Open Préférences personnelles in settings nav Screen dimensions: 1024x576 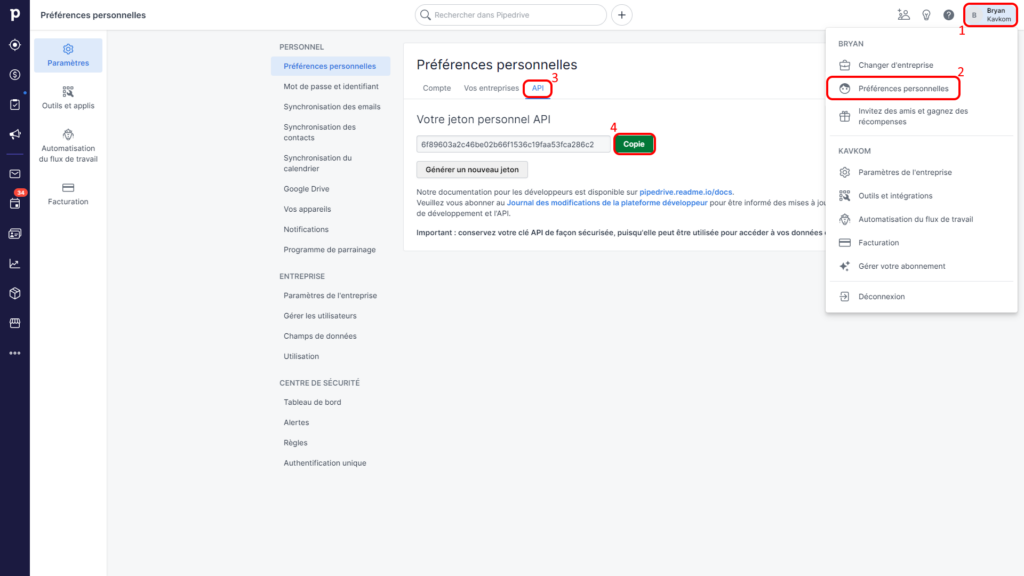pos(330,66)
